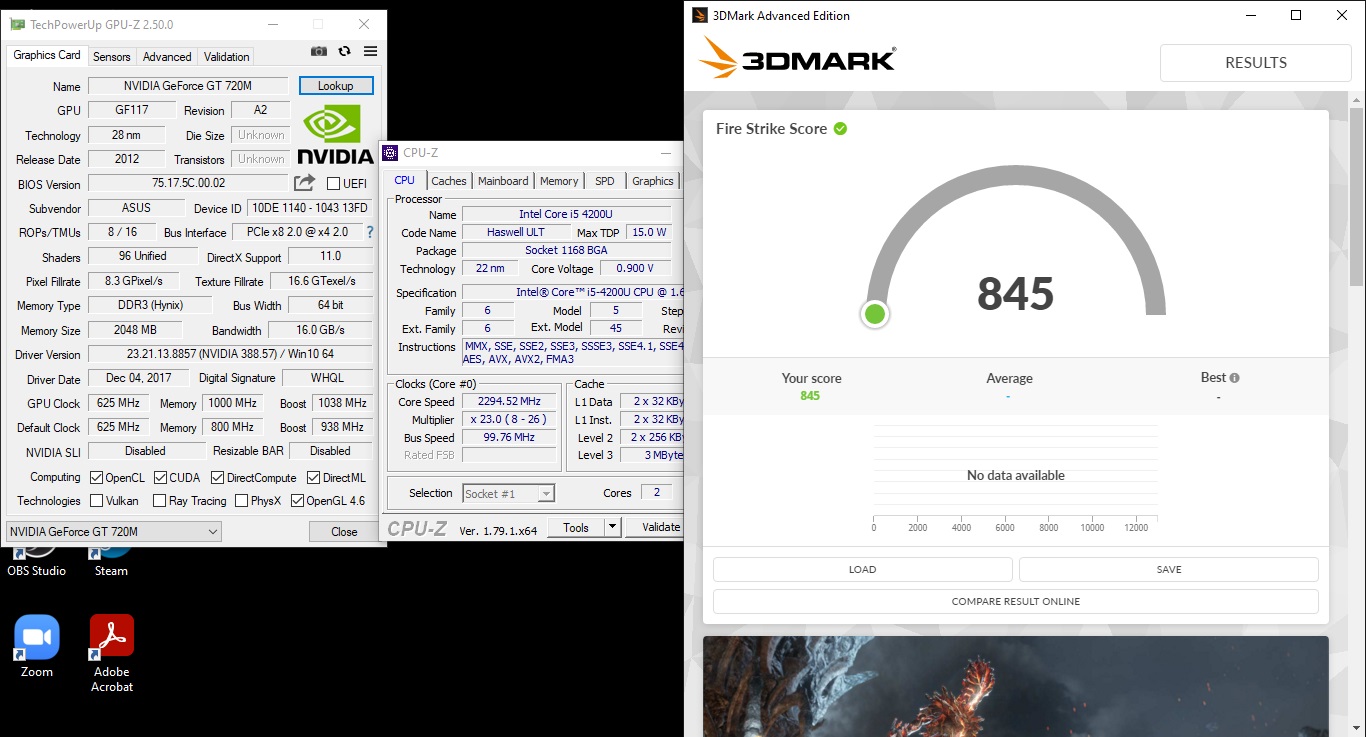The width and height of the screenshot is (1366, 737).
Task: Toggle the DirectML checkbox
Action: click(314, 478)
